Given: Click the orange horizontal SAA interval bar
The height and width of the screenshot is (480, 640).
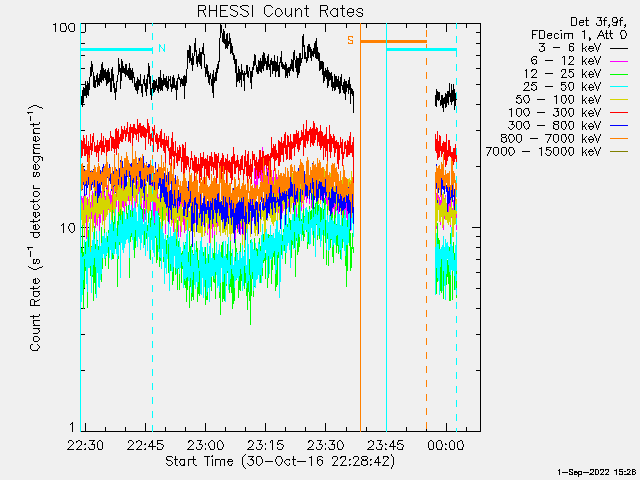Looking at the screenshot, I should [393, 42].
